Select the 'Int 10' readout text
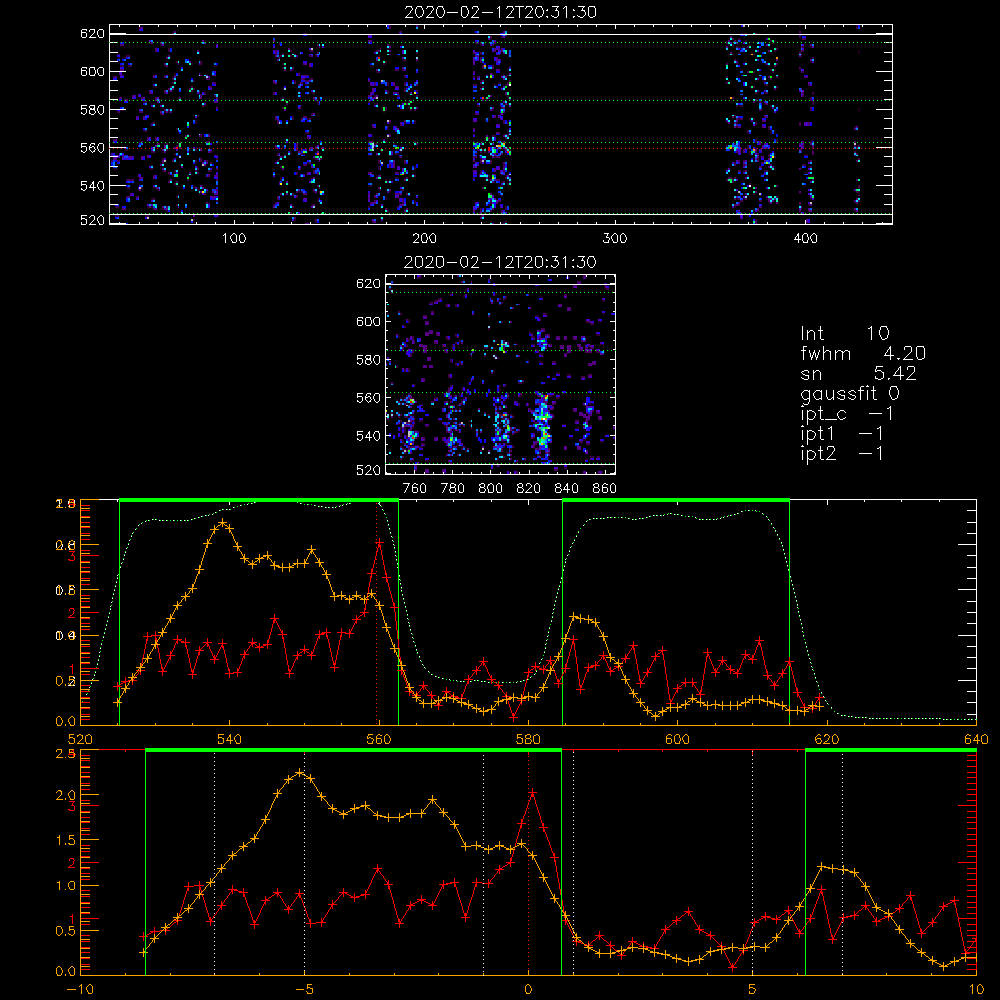Screen dimensions: 1000x1000 tap(844, 333)
